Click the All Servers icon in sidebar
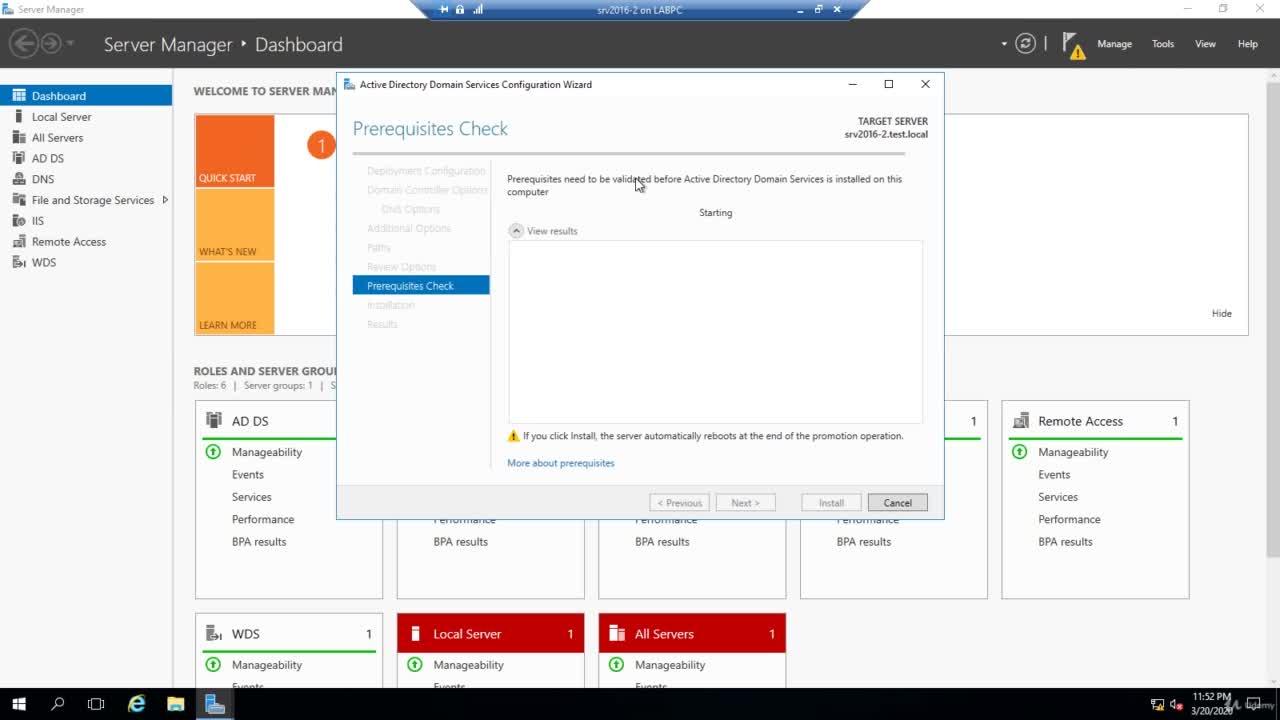 [19, 138]
